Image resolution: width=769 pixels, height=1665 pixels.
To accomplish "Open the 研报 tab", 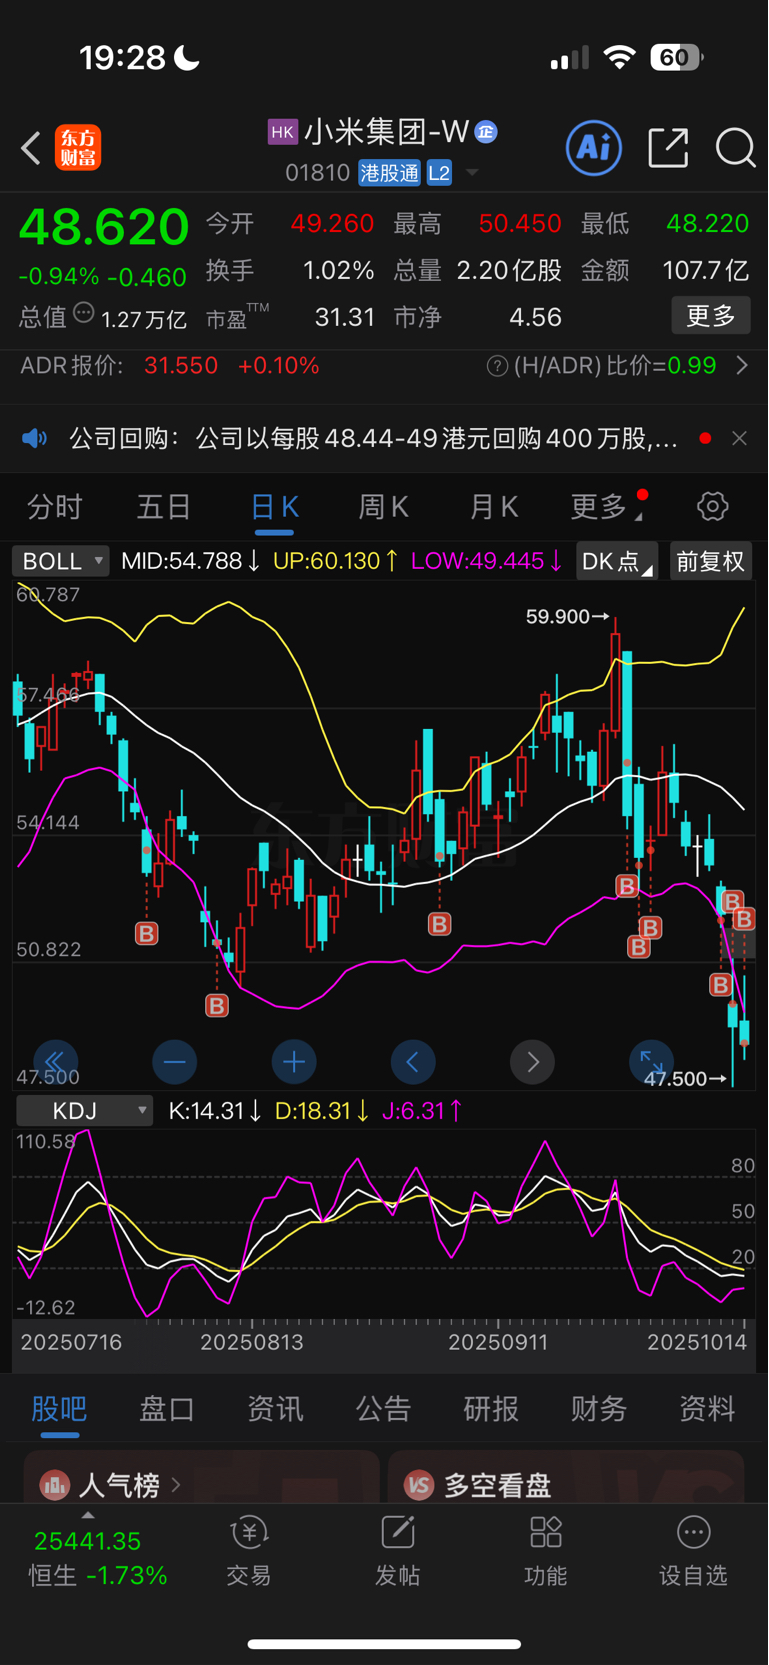I will 491,1409.
